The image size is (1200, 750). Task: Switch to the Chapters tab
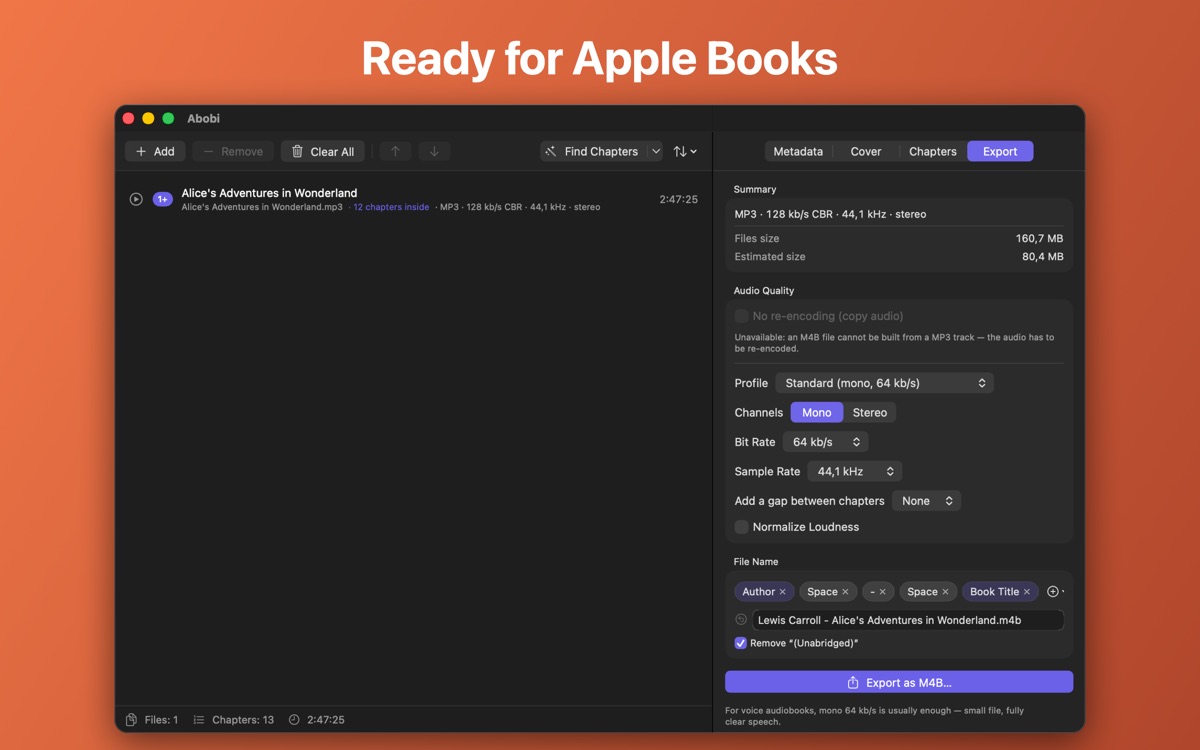pyautogui.click(x=933, y=151)
